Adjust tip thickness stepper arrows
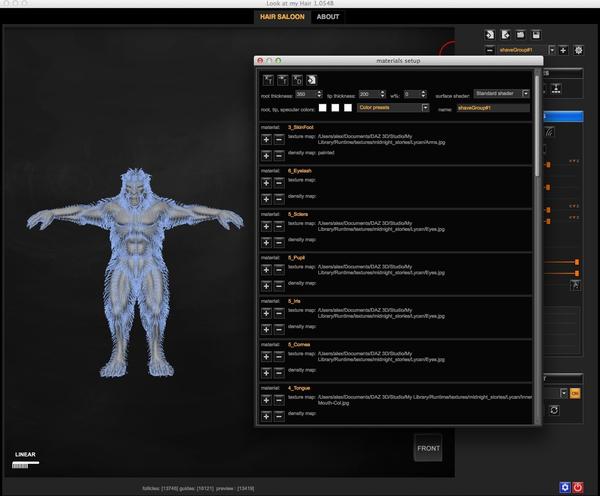This screenshot has height=496, width=600. [383, 94]
